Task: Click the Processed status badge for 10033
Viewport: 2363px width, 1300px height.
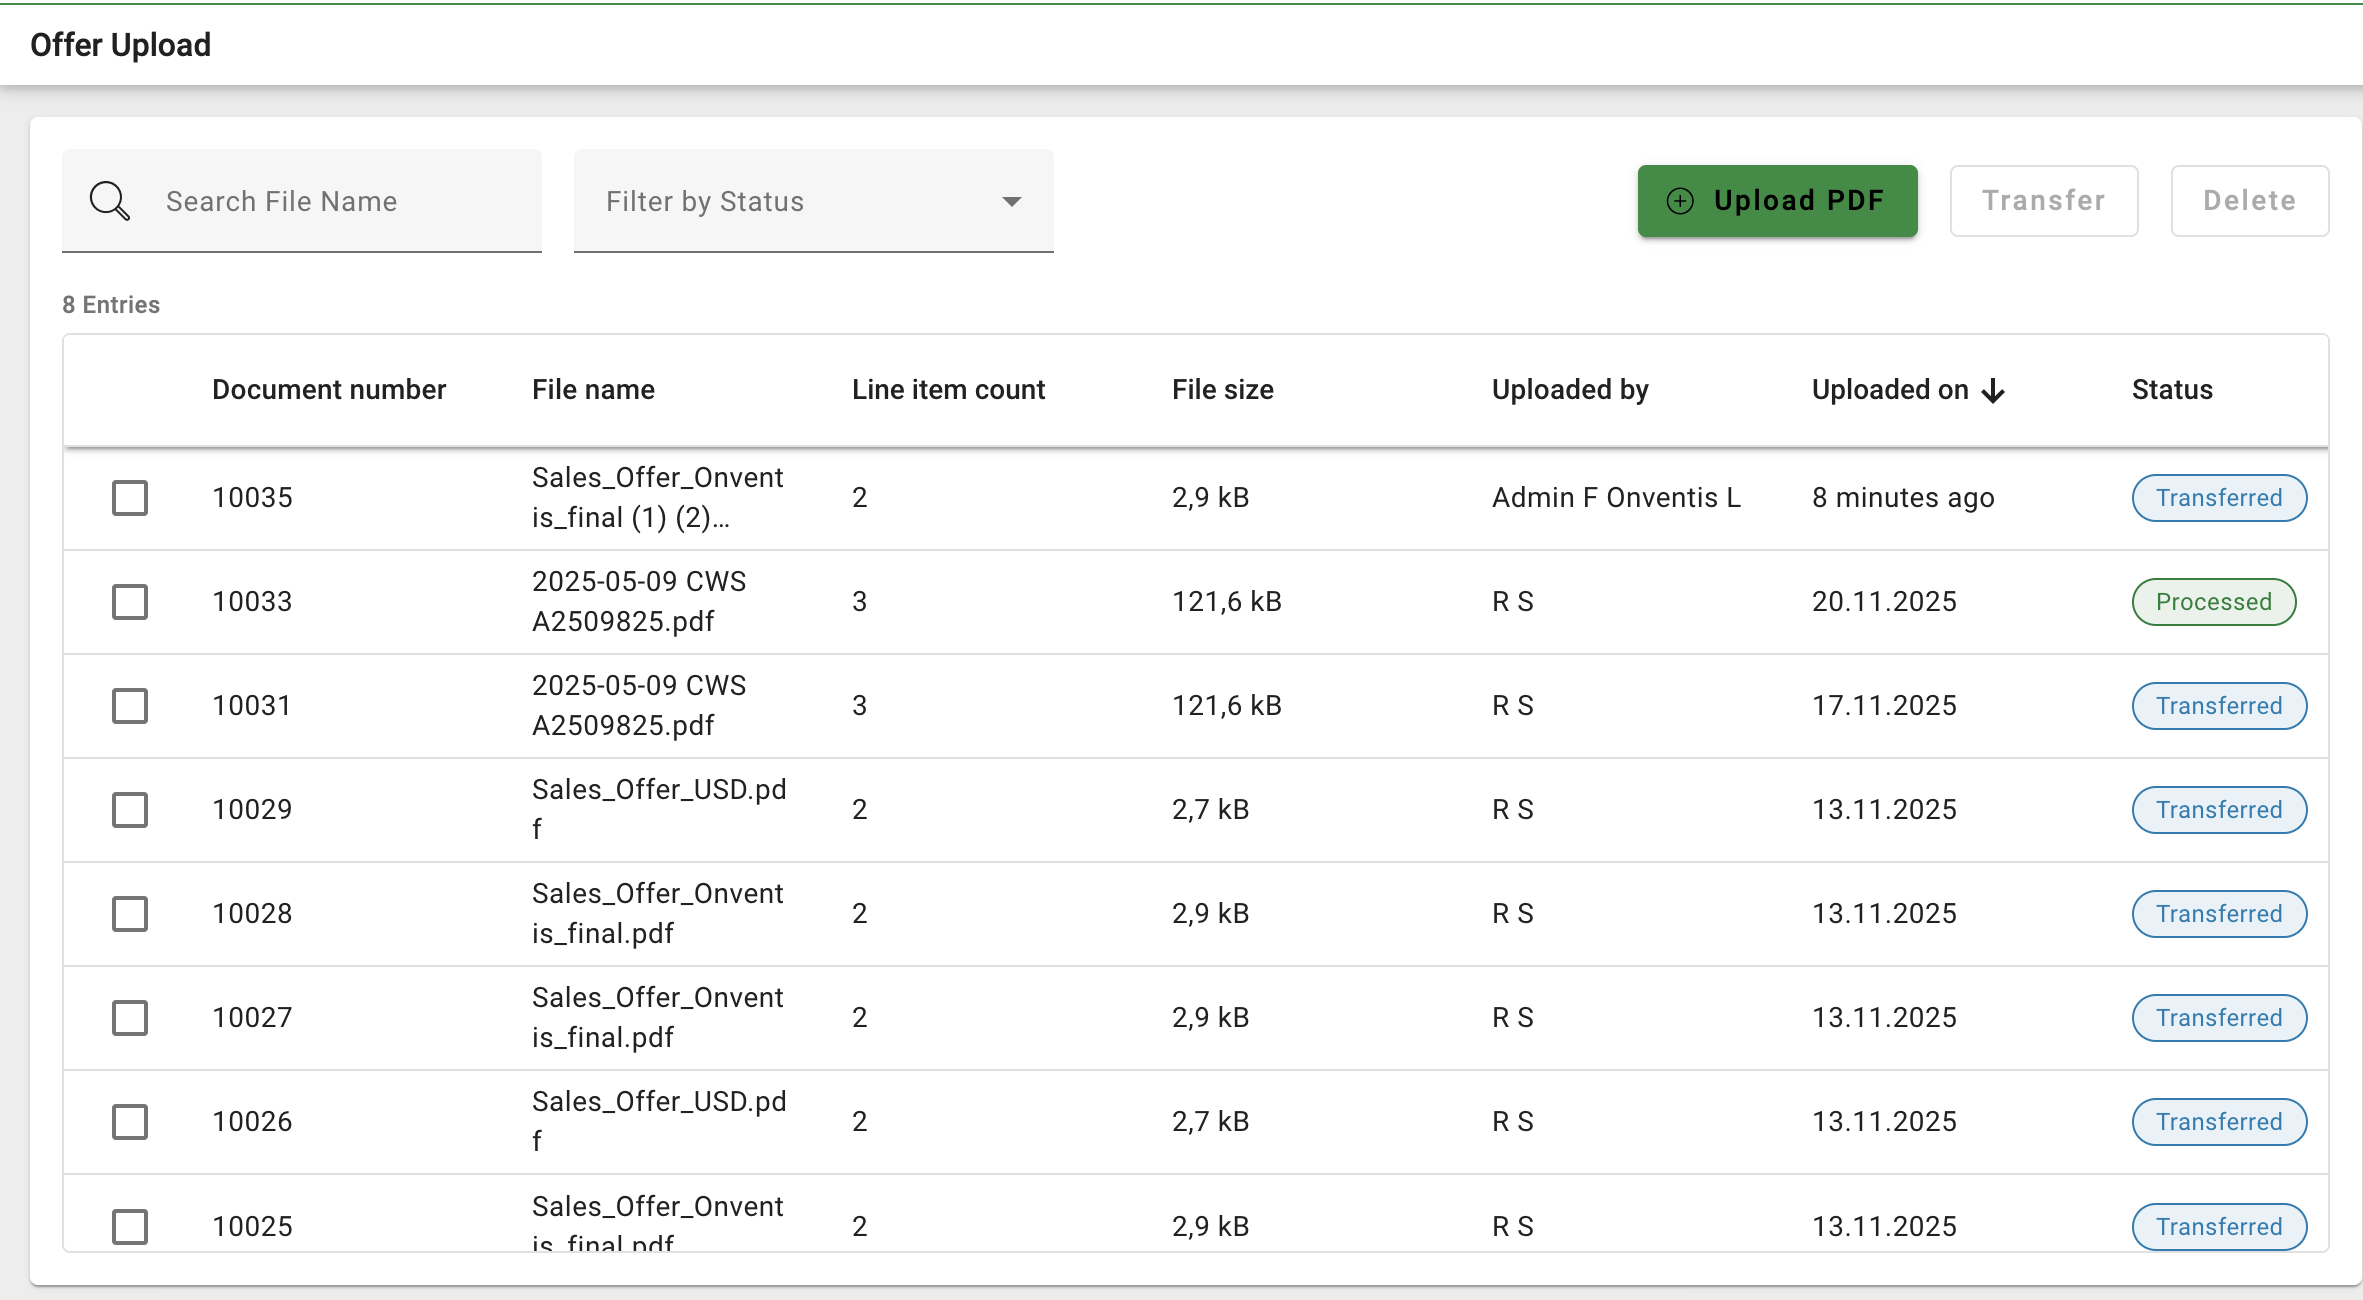Action: [2213, 602]
